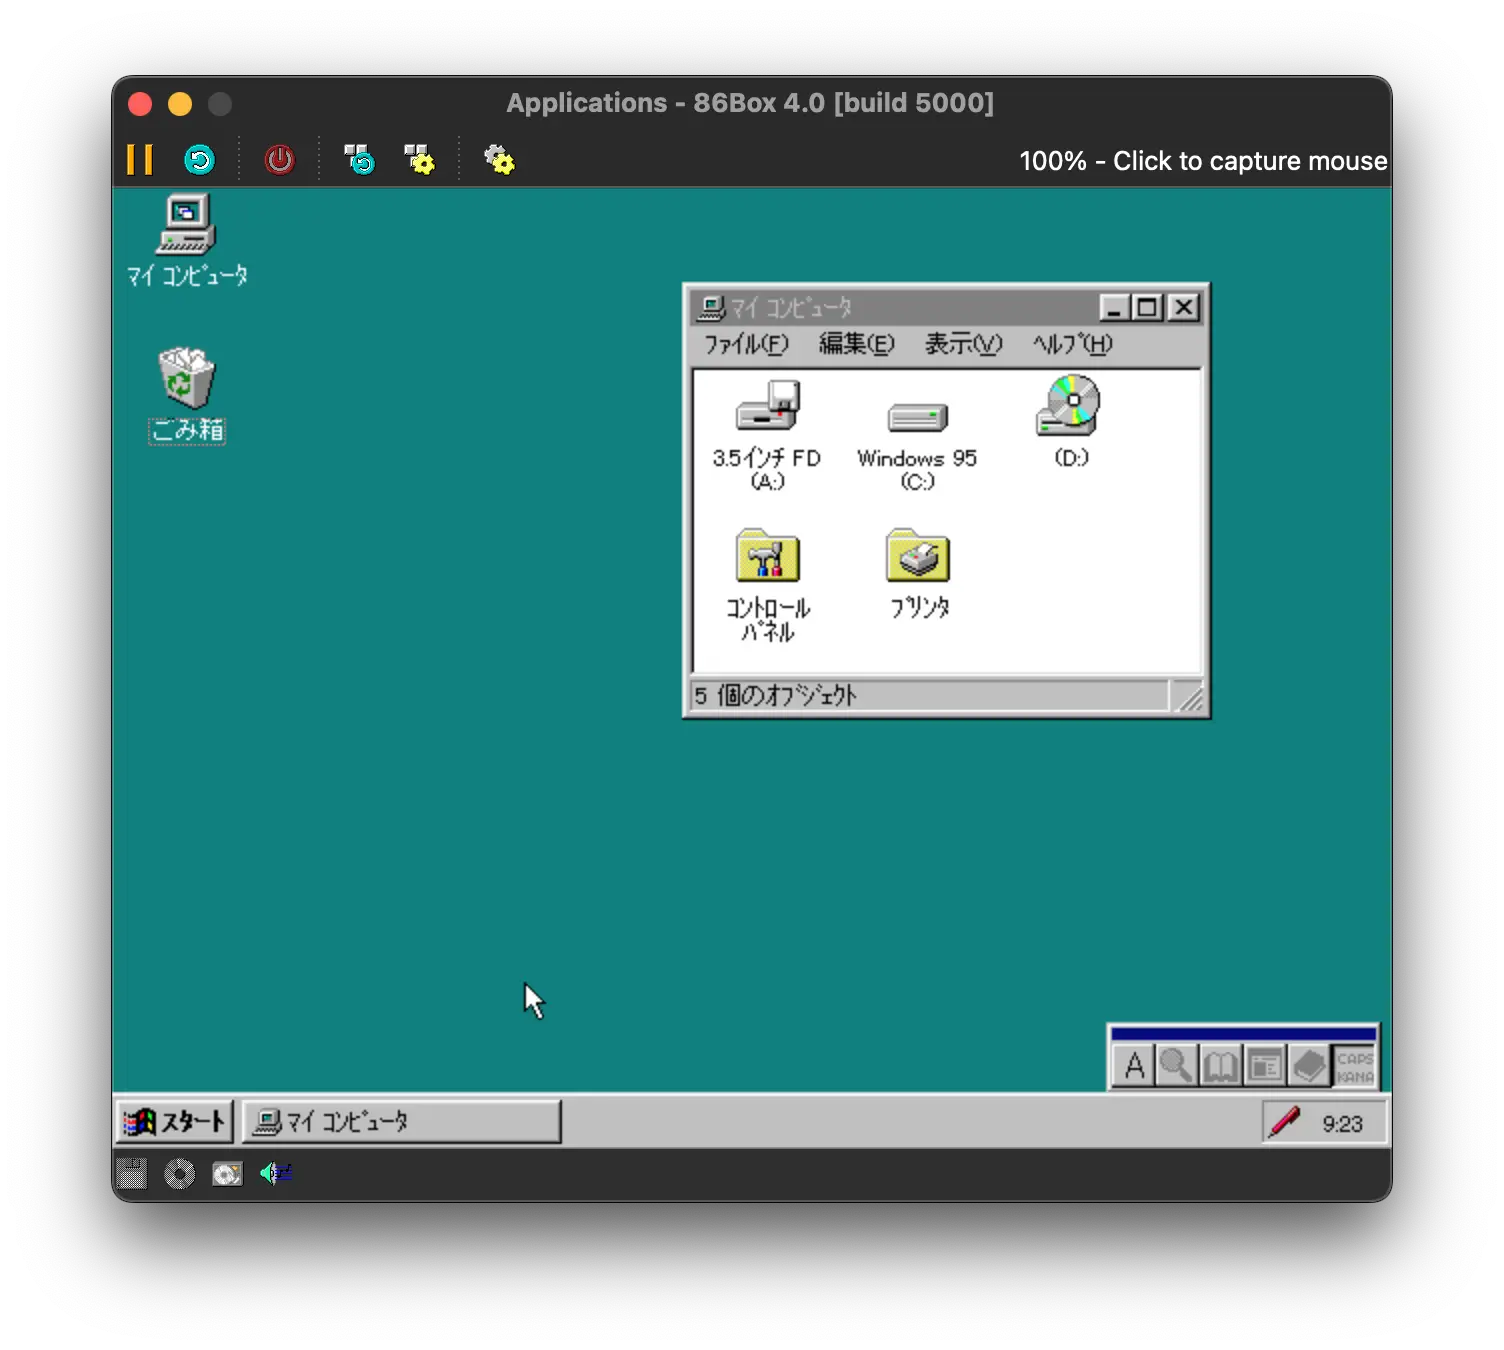Click the IME open book button
1504x1350 pixels.
[1220, 1066]
